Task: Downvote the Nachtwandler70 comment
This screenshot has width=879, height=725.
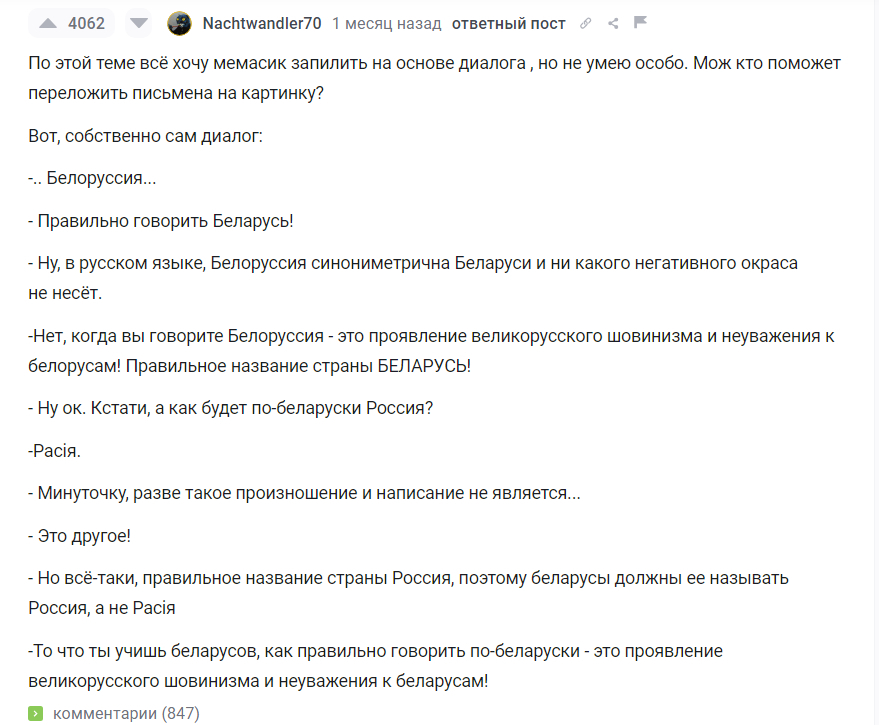Action: [x=139, y=23]
